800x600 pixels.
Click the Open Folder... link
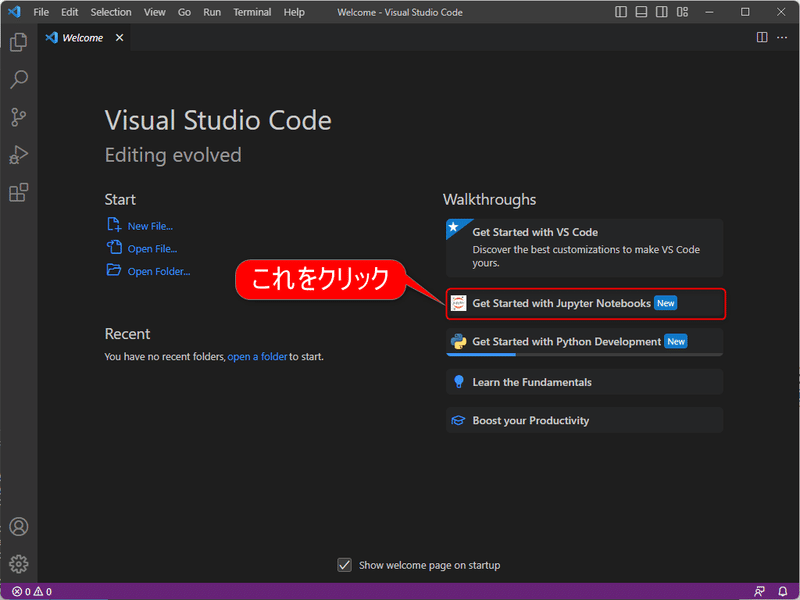coord(159,271)
